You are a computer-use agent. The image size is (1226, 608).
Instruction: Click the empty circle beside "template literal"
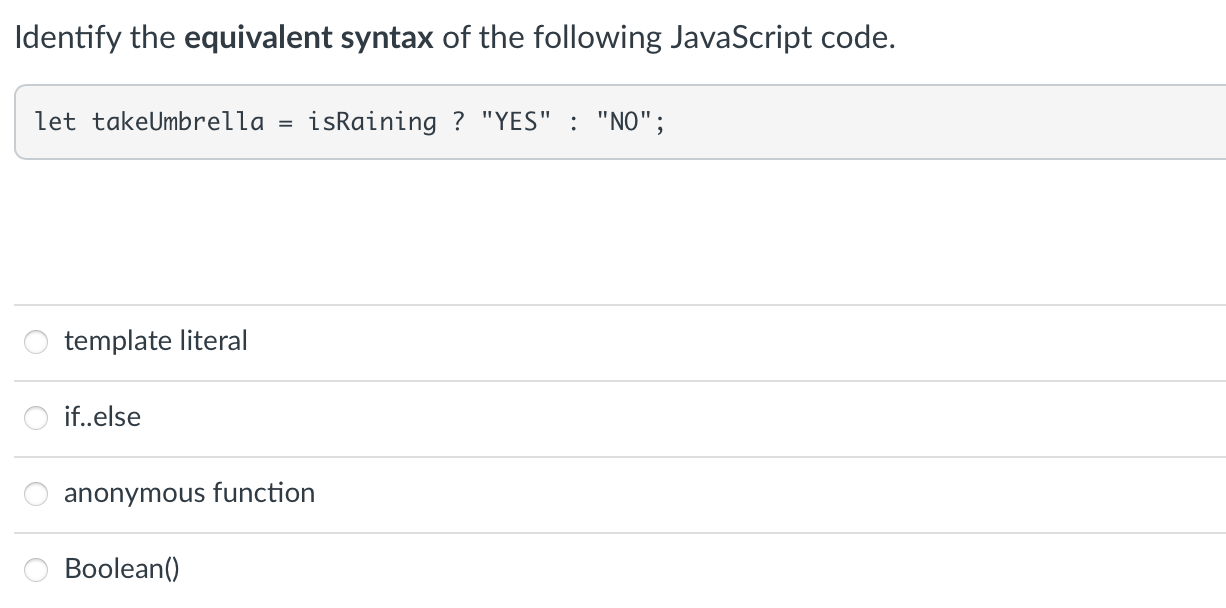36,342
